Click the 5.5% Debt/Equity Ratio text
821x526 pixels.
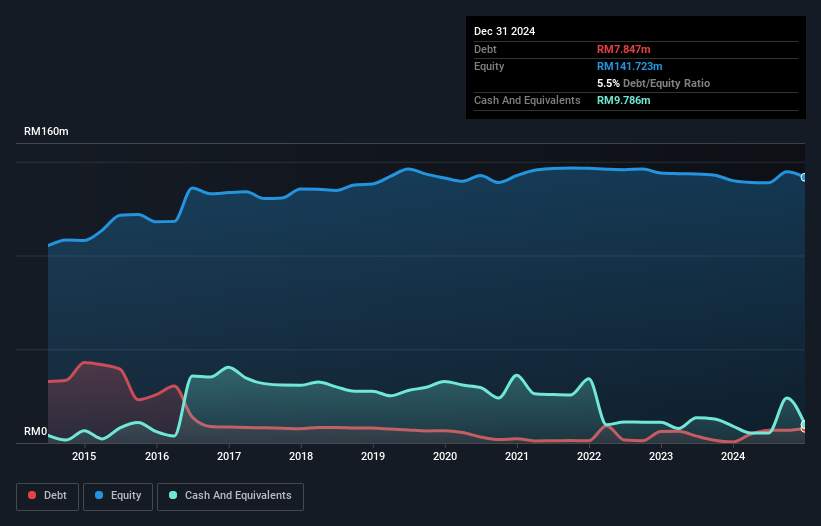coord(653,83)
